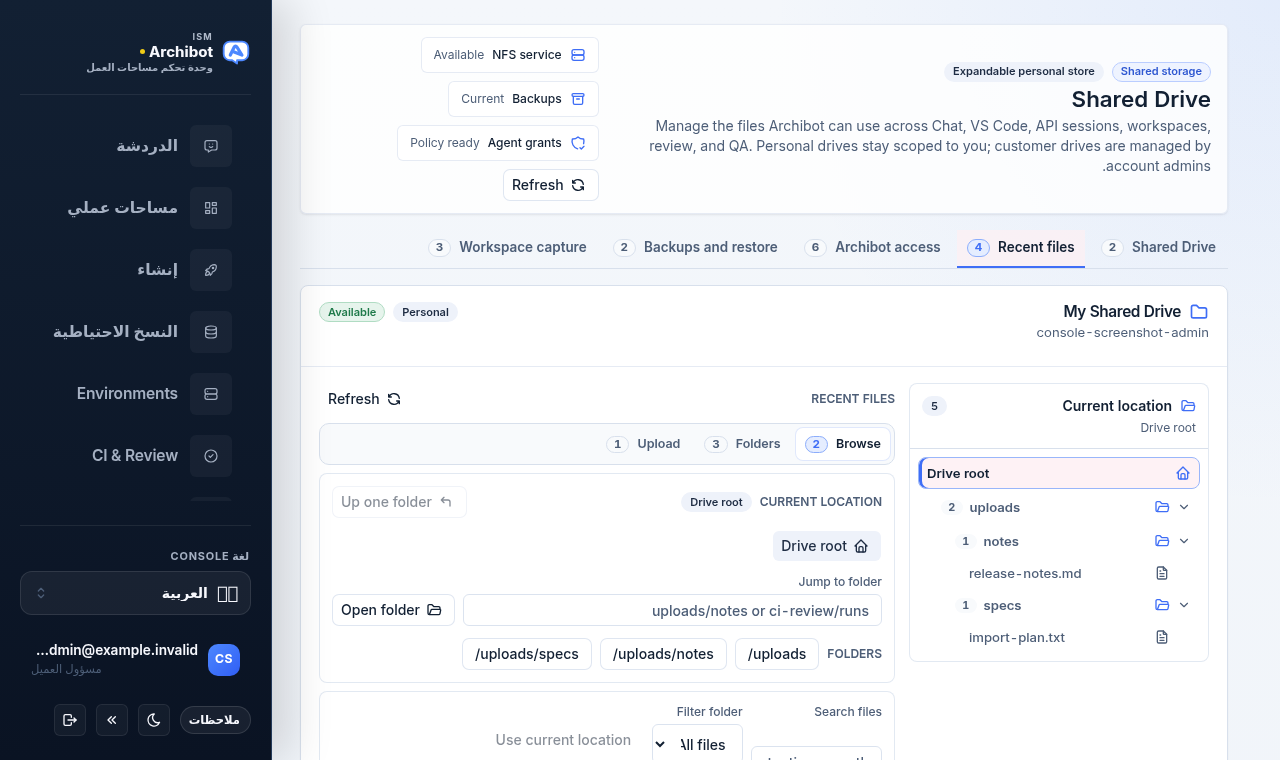Switch to Workspace capture tab

pyautogui.click(x=508, y=247)
